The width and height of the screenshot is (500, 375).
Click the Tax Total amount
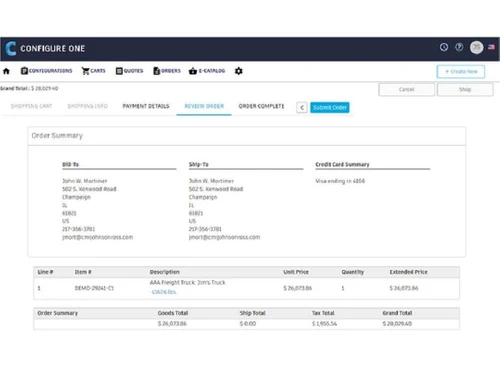coord(325,324)
